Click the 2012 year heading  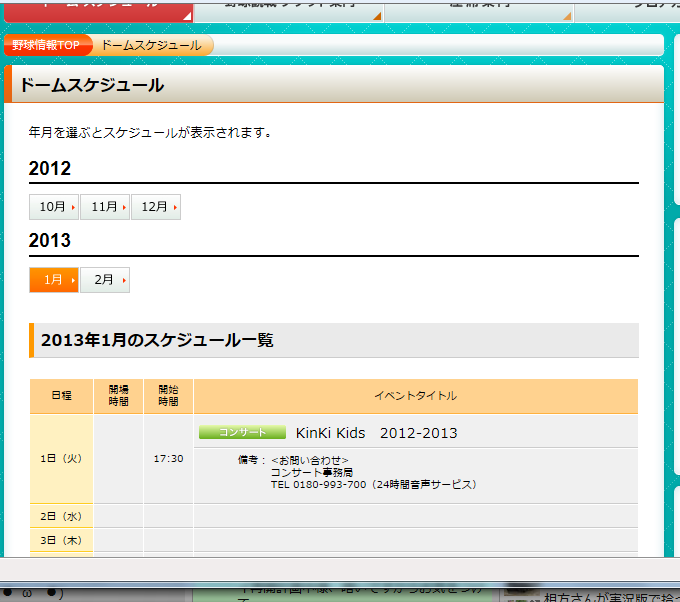click(49, 168)
